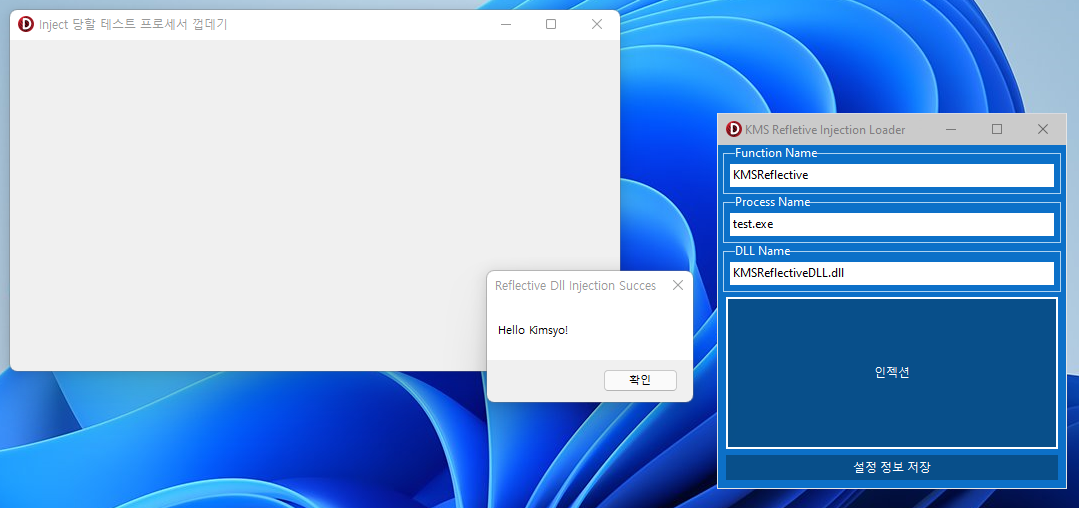Click the 설정 정보 저장 button
This screenshot has width=1079, height=508.
tap(892, 467)
